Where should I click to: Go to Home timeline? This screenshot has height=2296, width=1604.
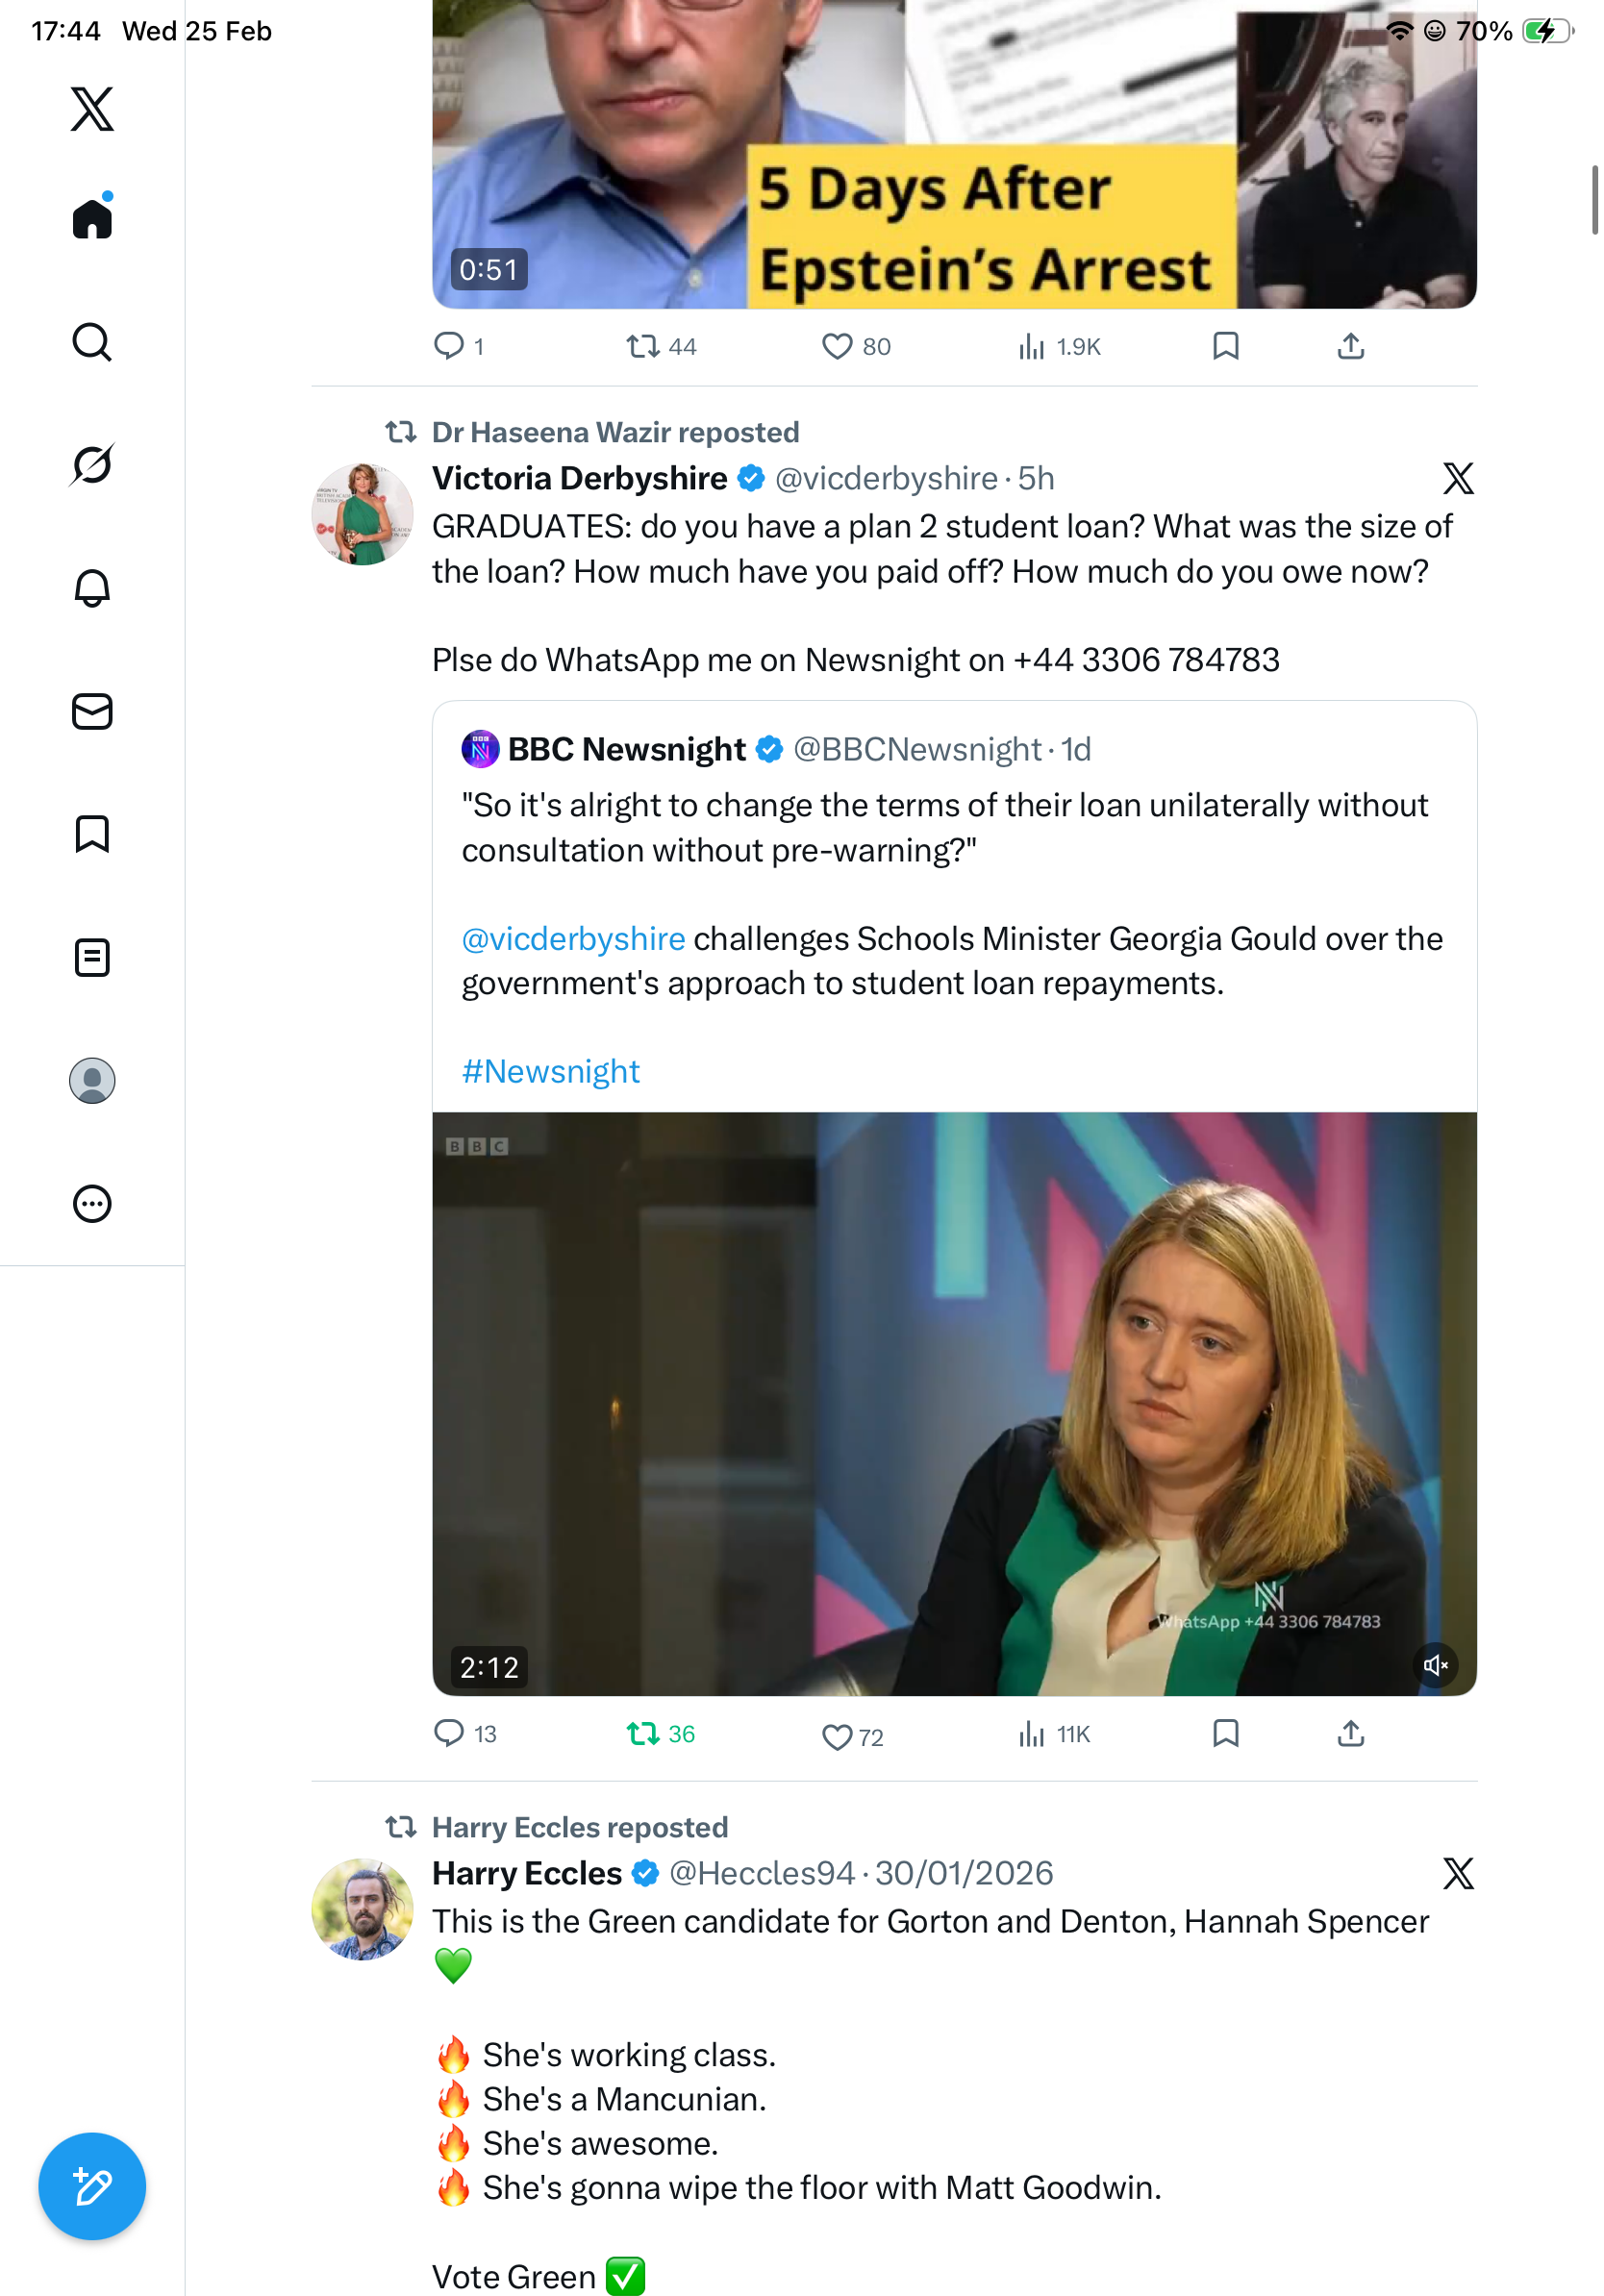click(x=92, y=218)
